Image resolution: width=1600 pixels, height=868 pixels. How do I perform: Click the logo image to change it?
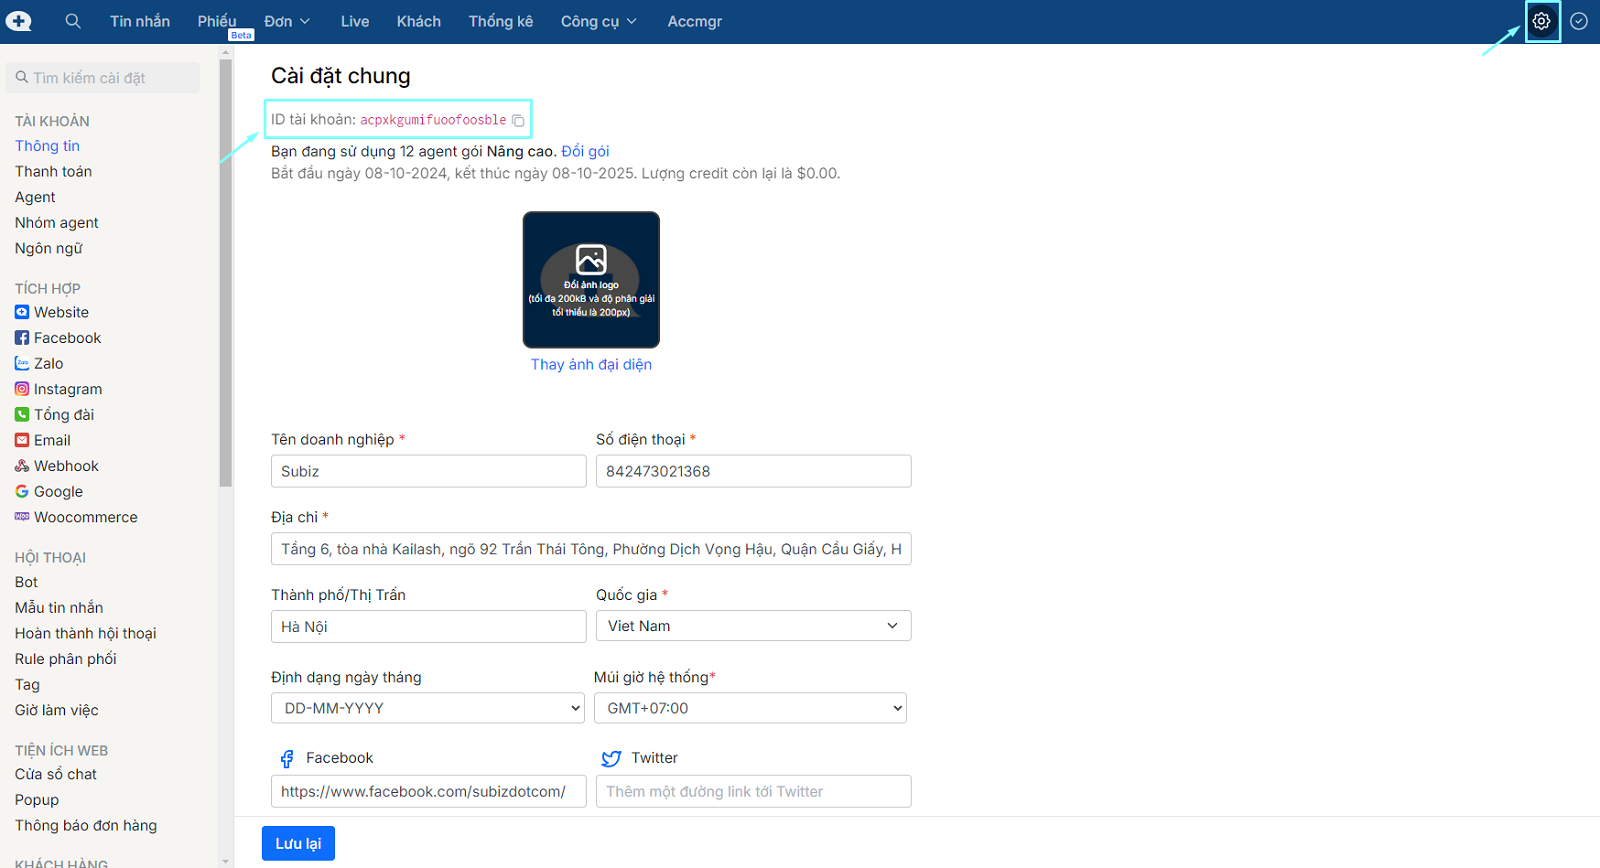591,280
